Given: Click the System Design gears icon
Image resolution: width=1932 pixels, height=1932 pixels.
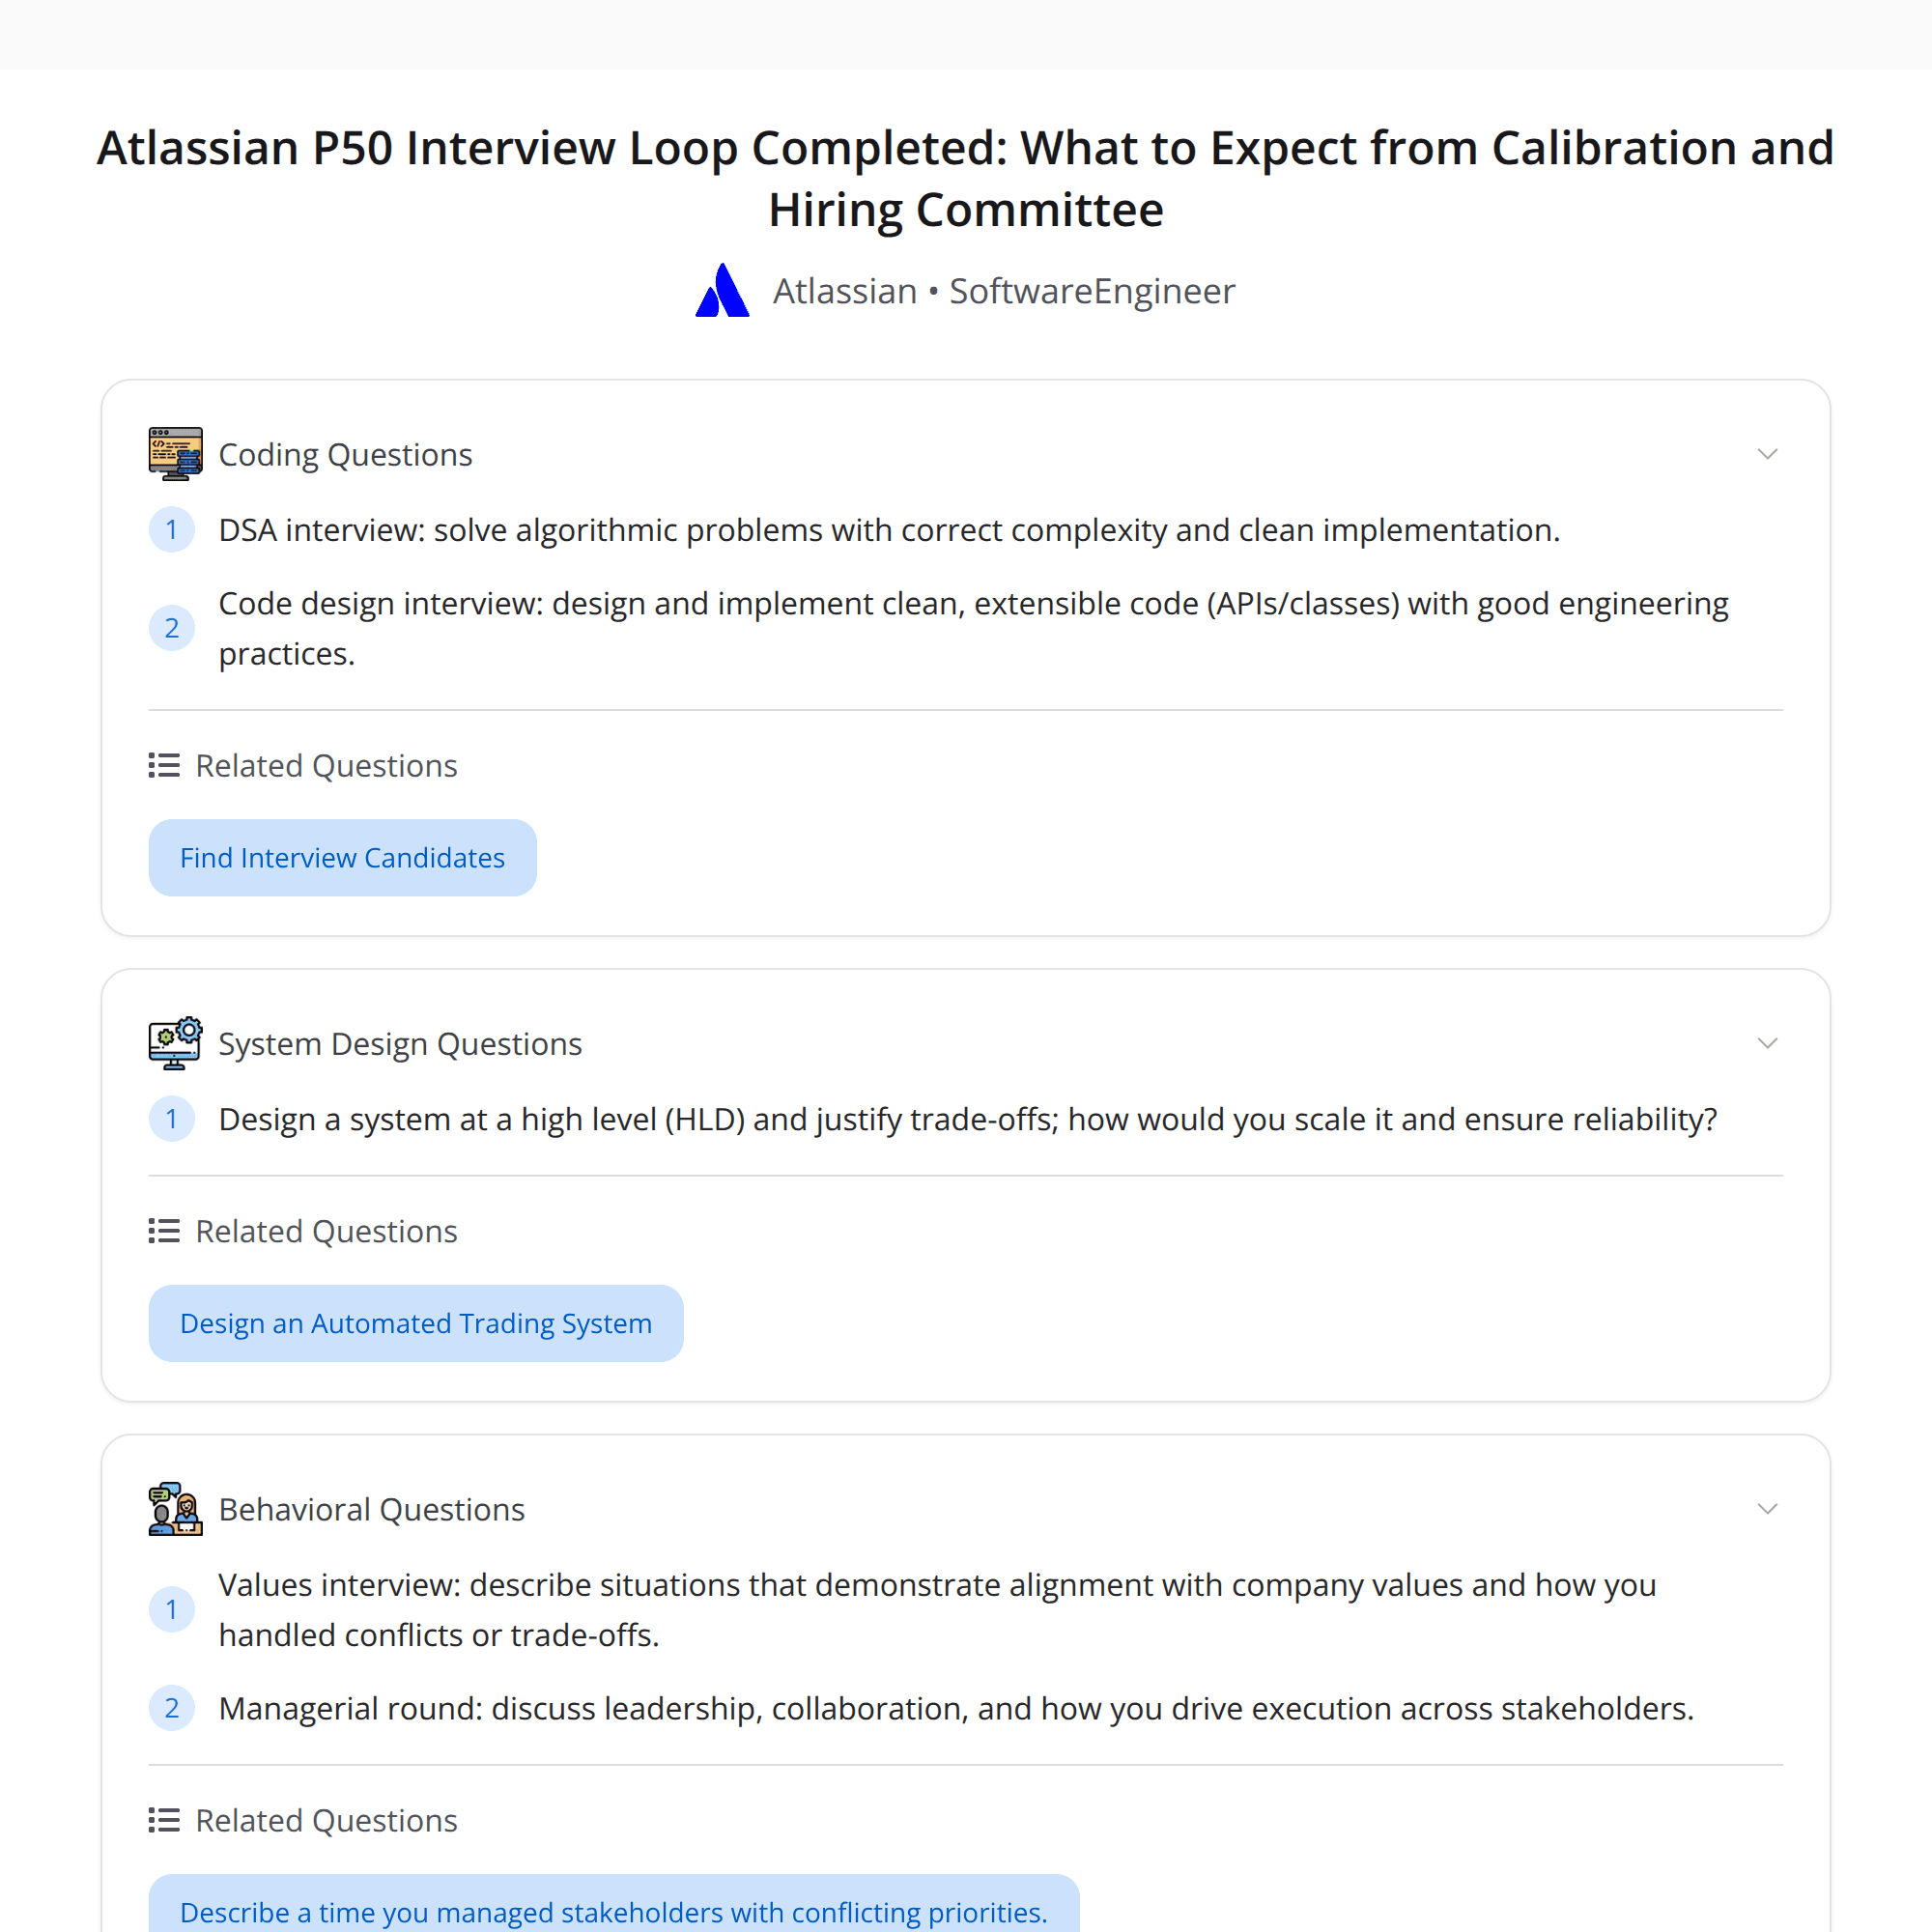Looking at the screenshot, I should pos(175,1043).
